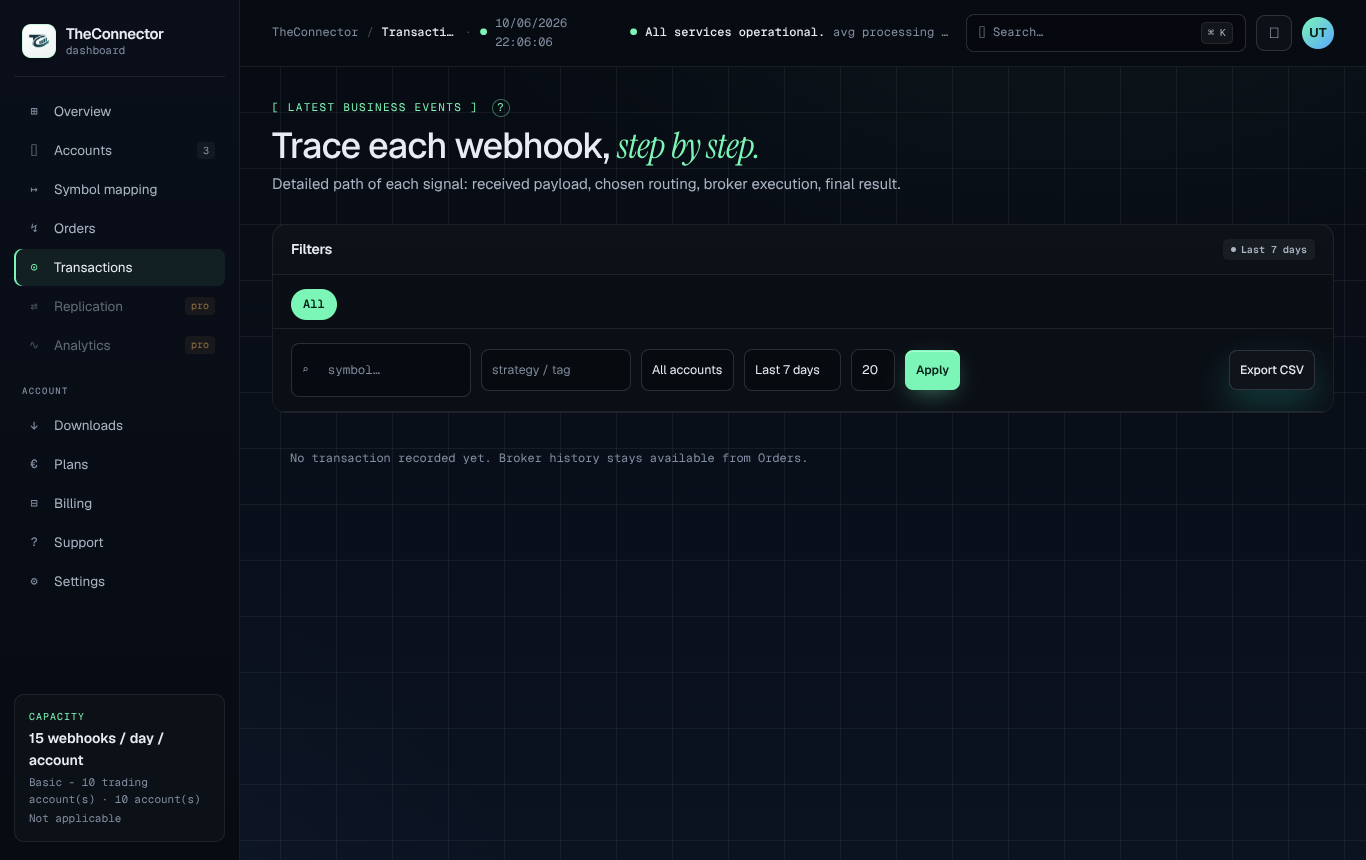Screen dimensions: 1366x860
Task: Click the Transactions sidebar icon
Action: 34,267
